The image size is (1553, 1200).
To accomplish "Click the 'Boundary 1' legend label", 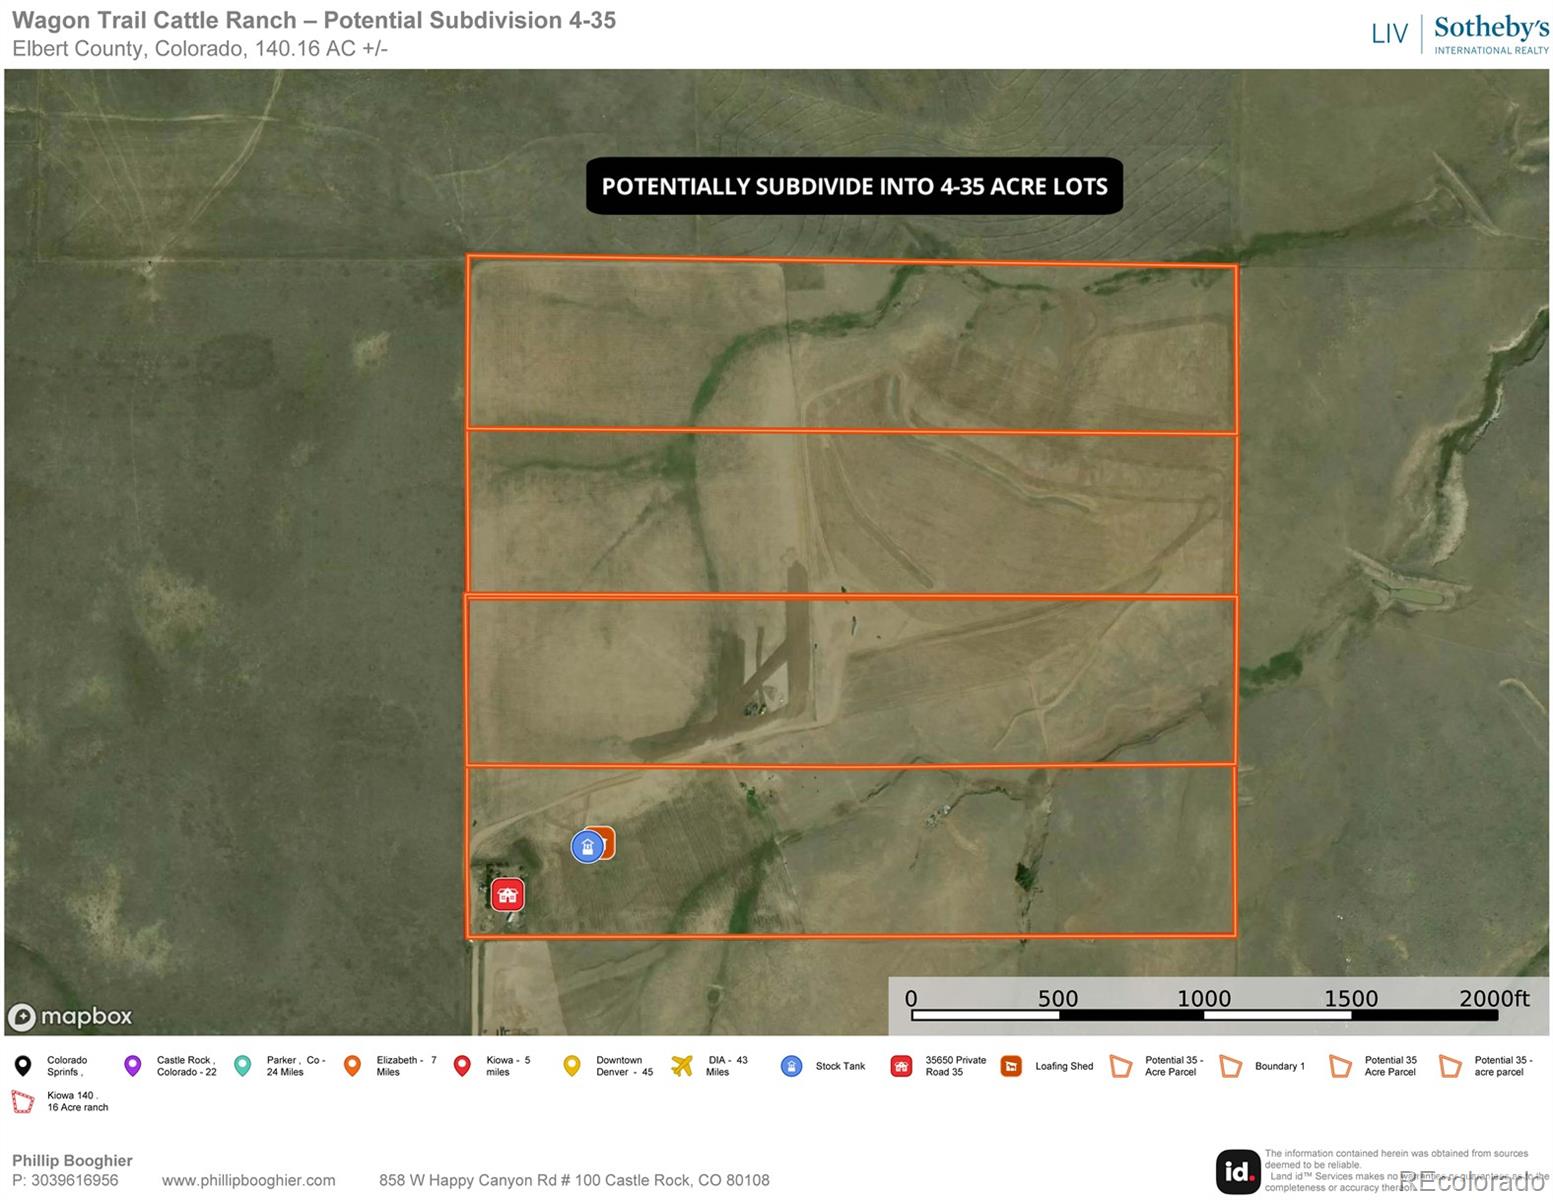I will click(x=1280, y=1066).
